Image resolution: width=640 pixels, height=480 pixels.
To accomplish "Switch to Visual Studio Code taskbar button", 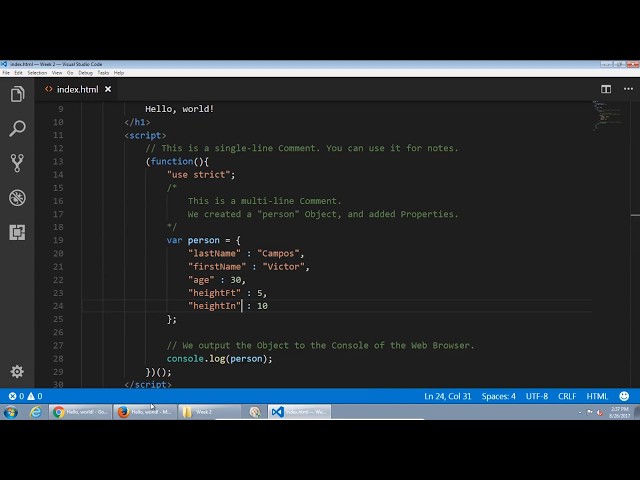I will point(299,412).
